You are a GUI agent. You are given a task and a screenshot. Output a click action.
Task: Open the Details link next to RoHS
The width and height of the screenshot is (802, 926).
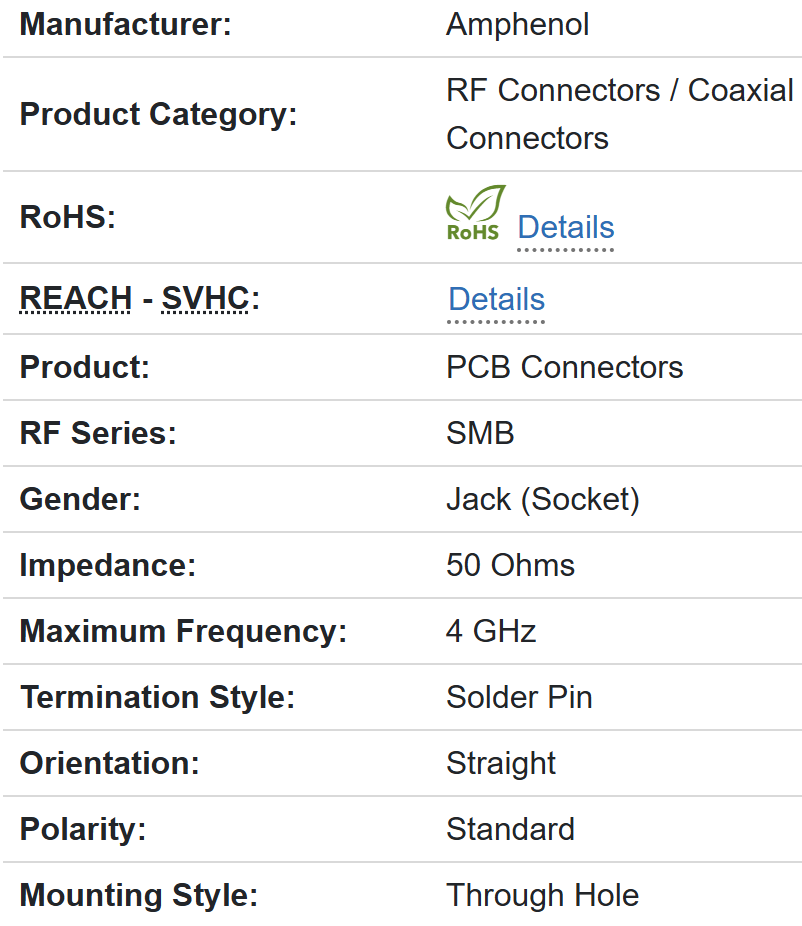(565, 228)
